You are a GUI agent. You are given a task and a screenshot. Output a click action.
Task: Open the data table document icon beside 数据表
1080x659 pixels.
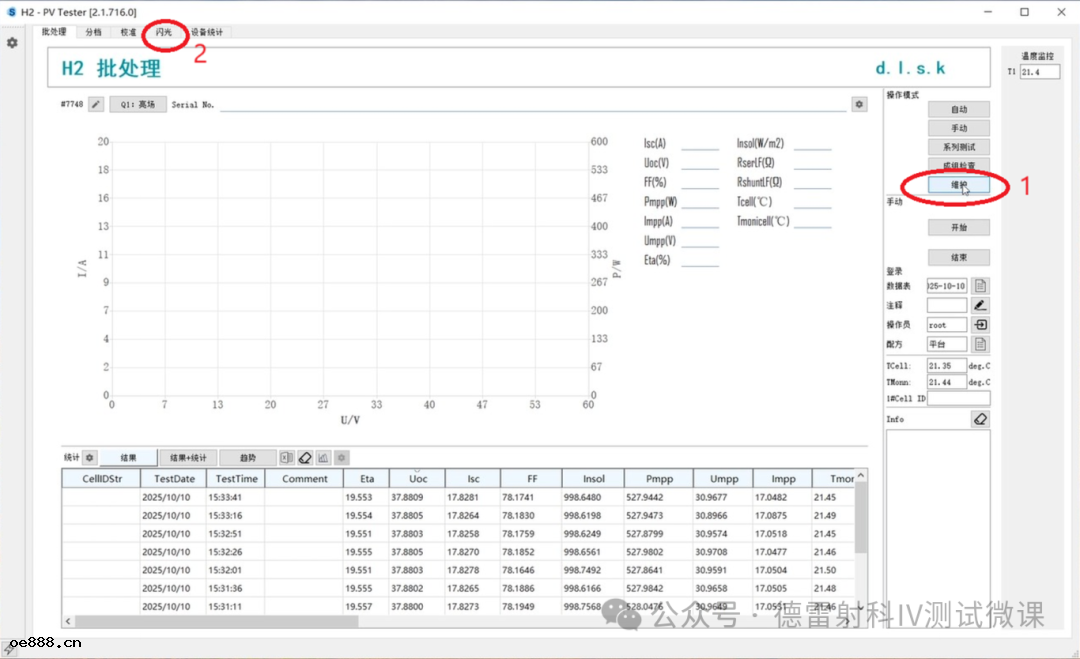[981, 286]
